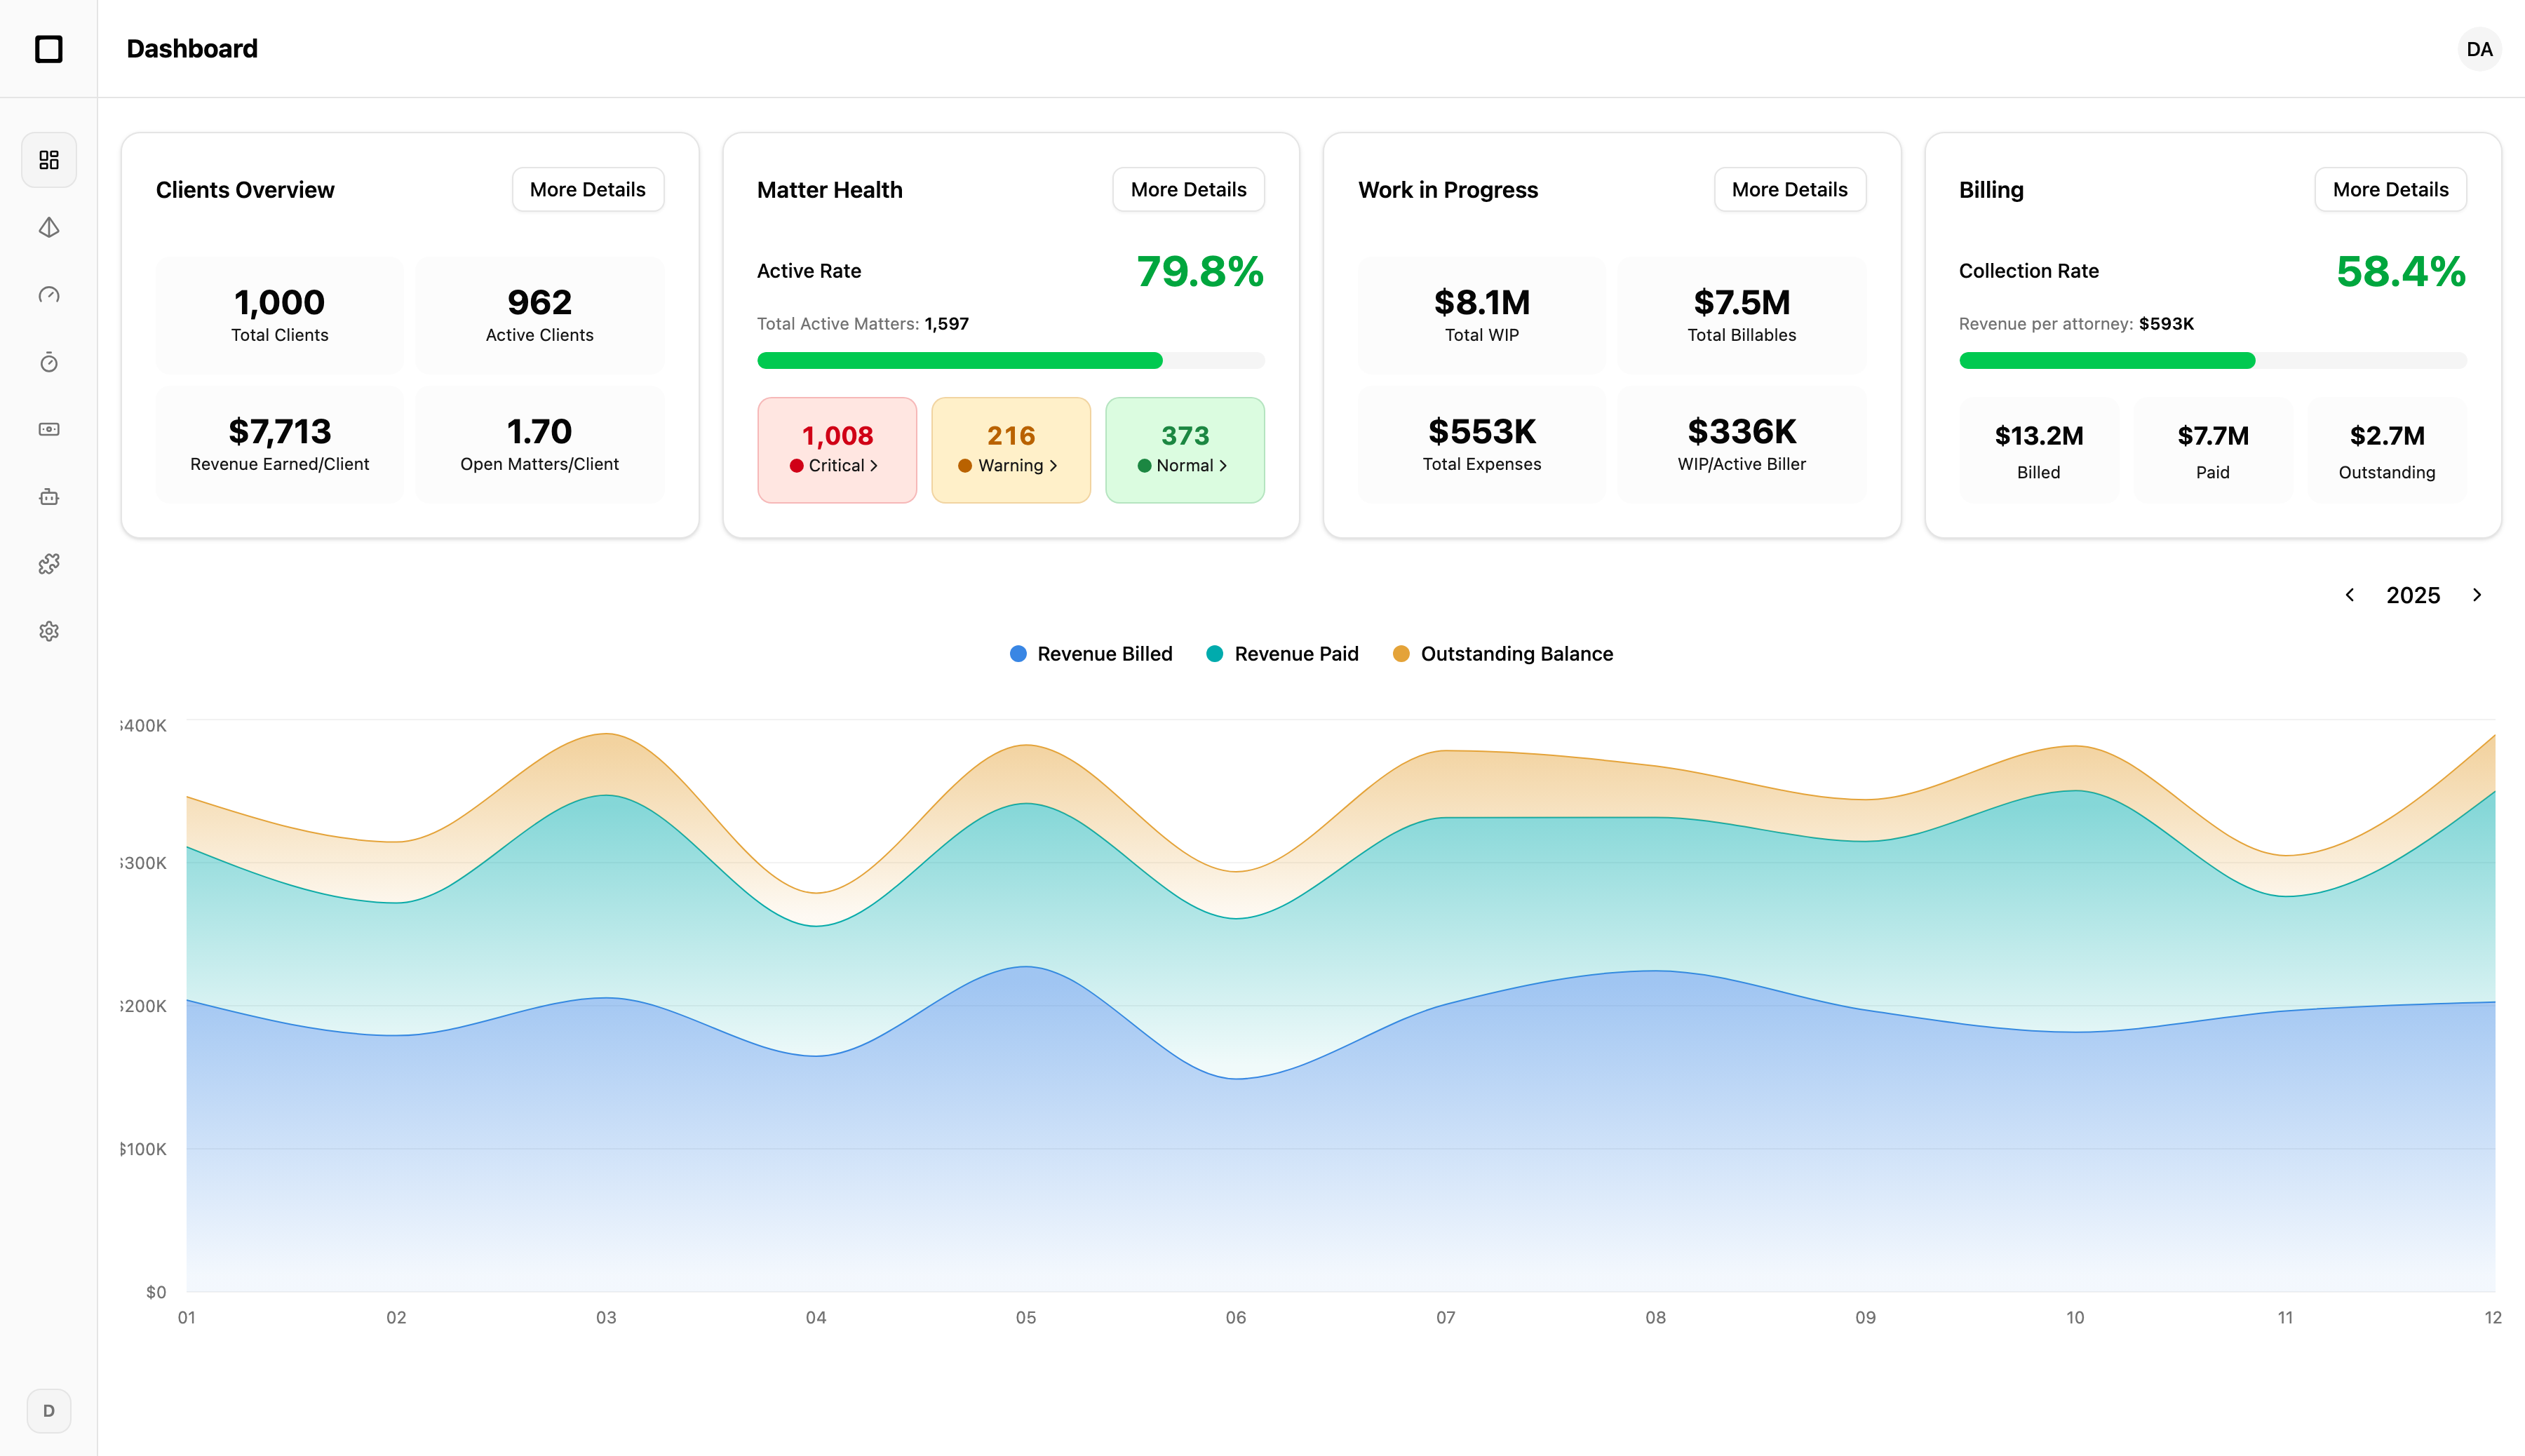Expand the Critical matters breakdown

[837, 450]
